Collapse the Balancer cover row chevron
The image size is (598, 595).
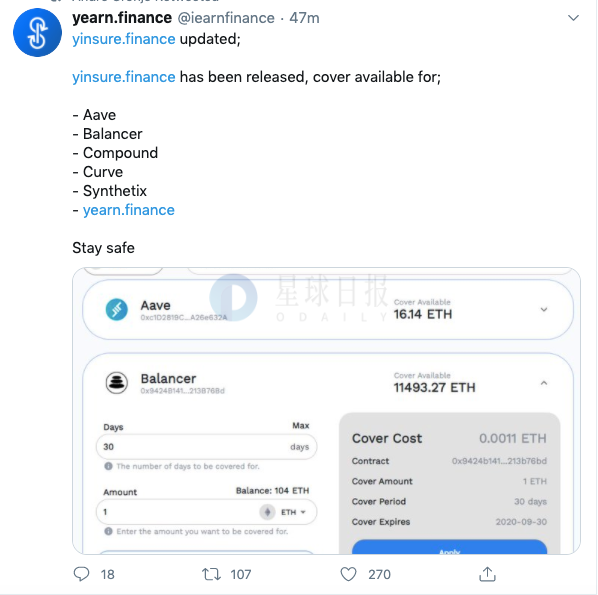pyautogui.click(x=544, y=383)
